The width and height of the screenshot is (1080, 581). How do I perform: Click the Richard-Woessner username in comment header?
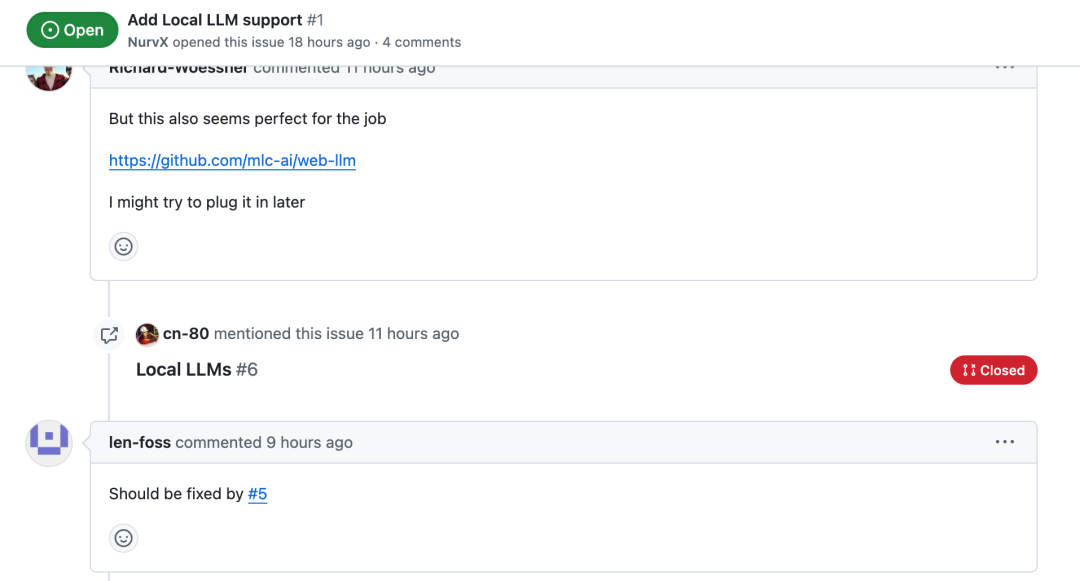tap(178, 69)
